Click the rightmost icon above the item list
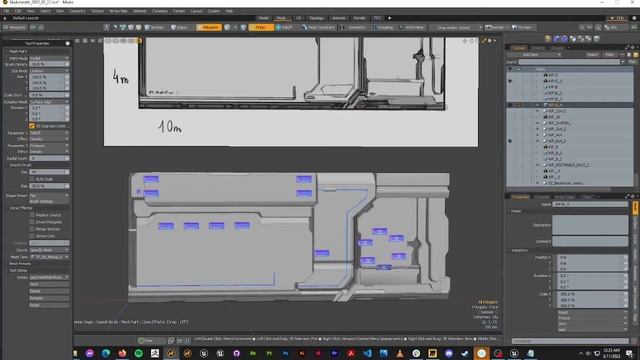The width and height of the screenshot is (640, 360). tap(596, 38)
